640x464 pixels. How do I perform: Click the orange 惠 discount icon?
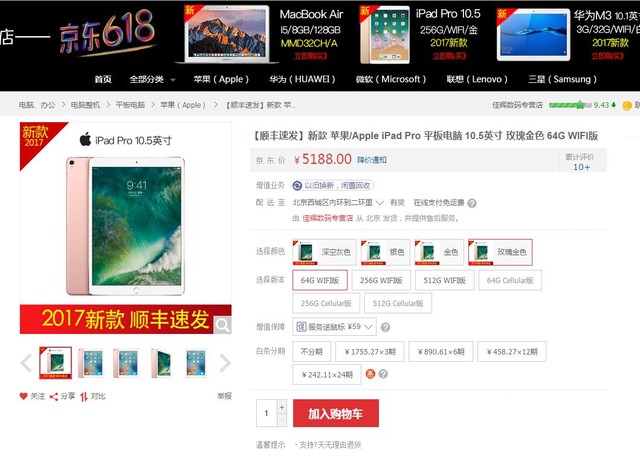coord(370,374)
